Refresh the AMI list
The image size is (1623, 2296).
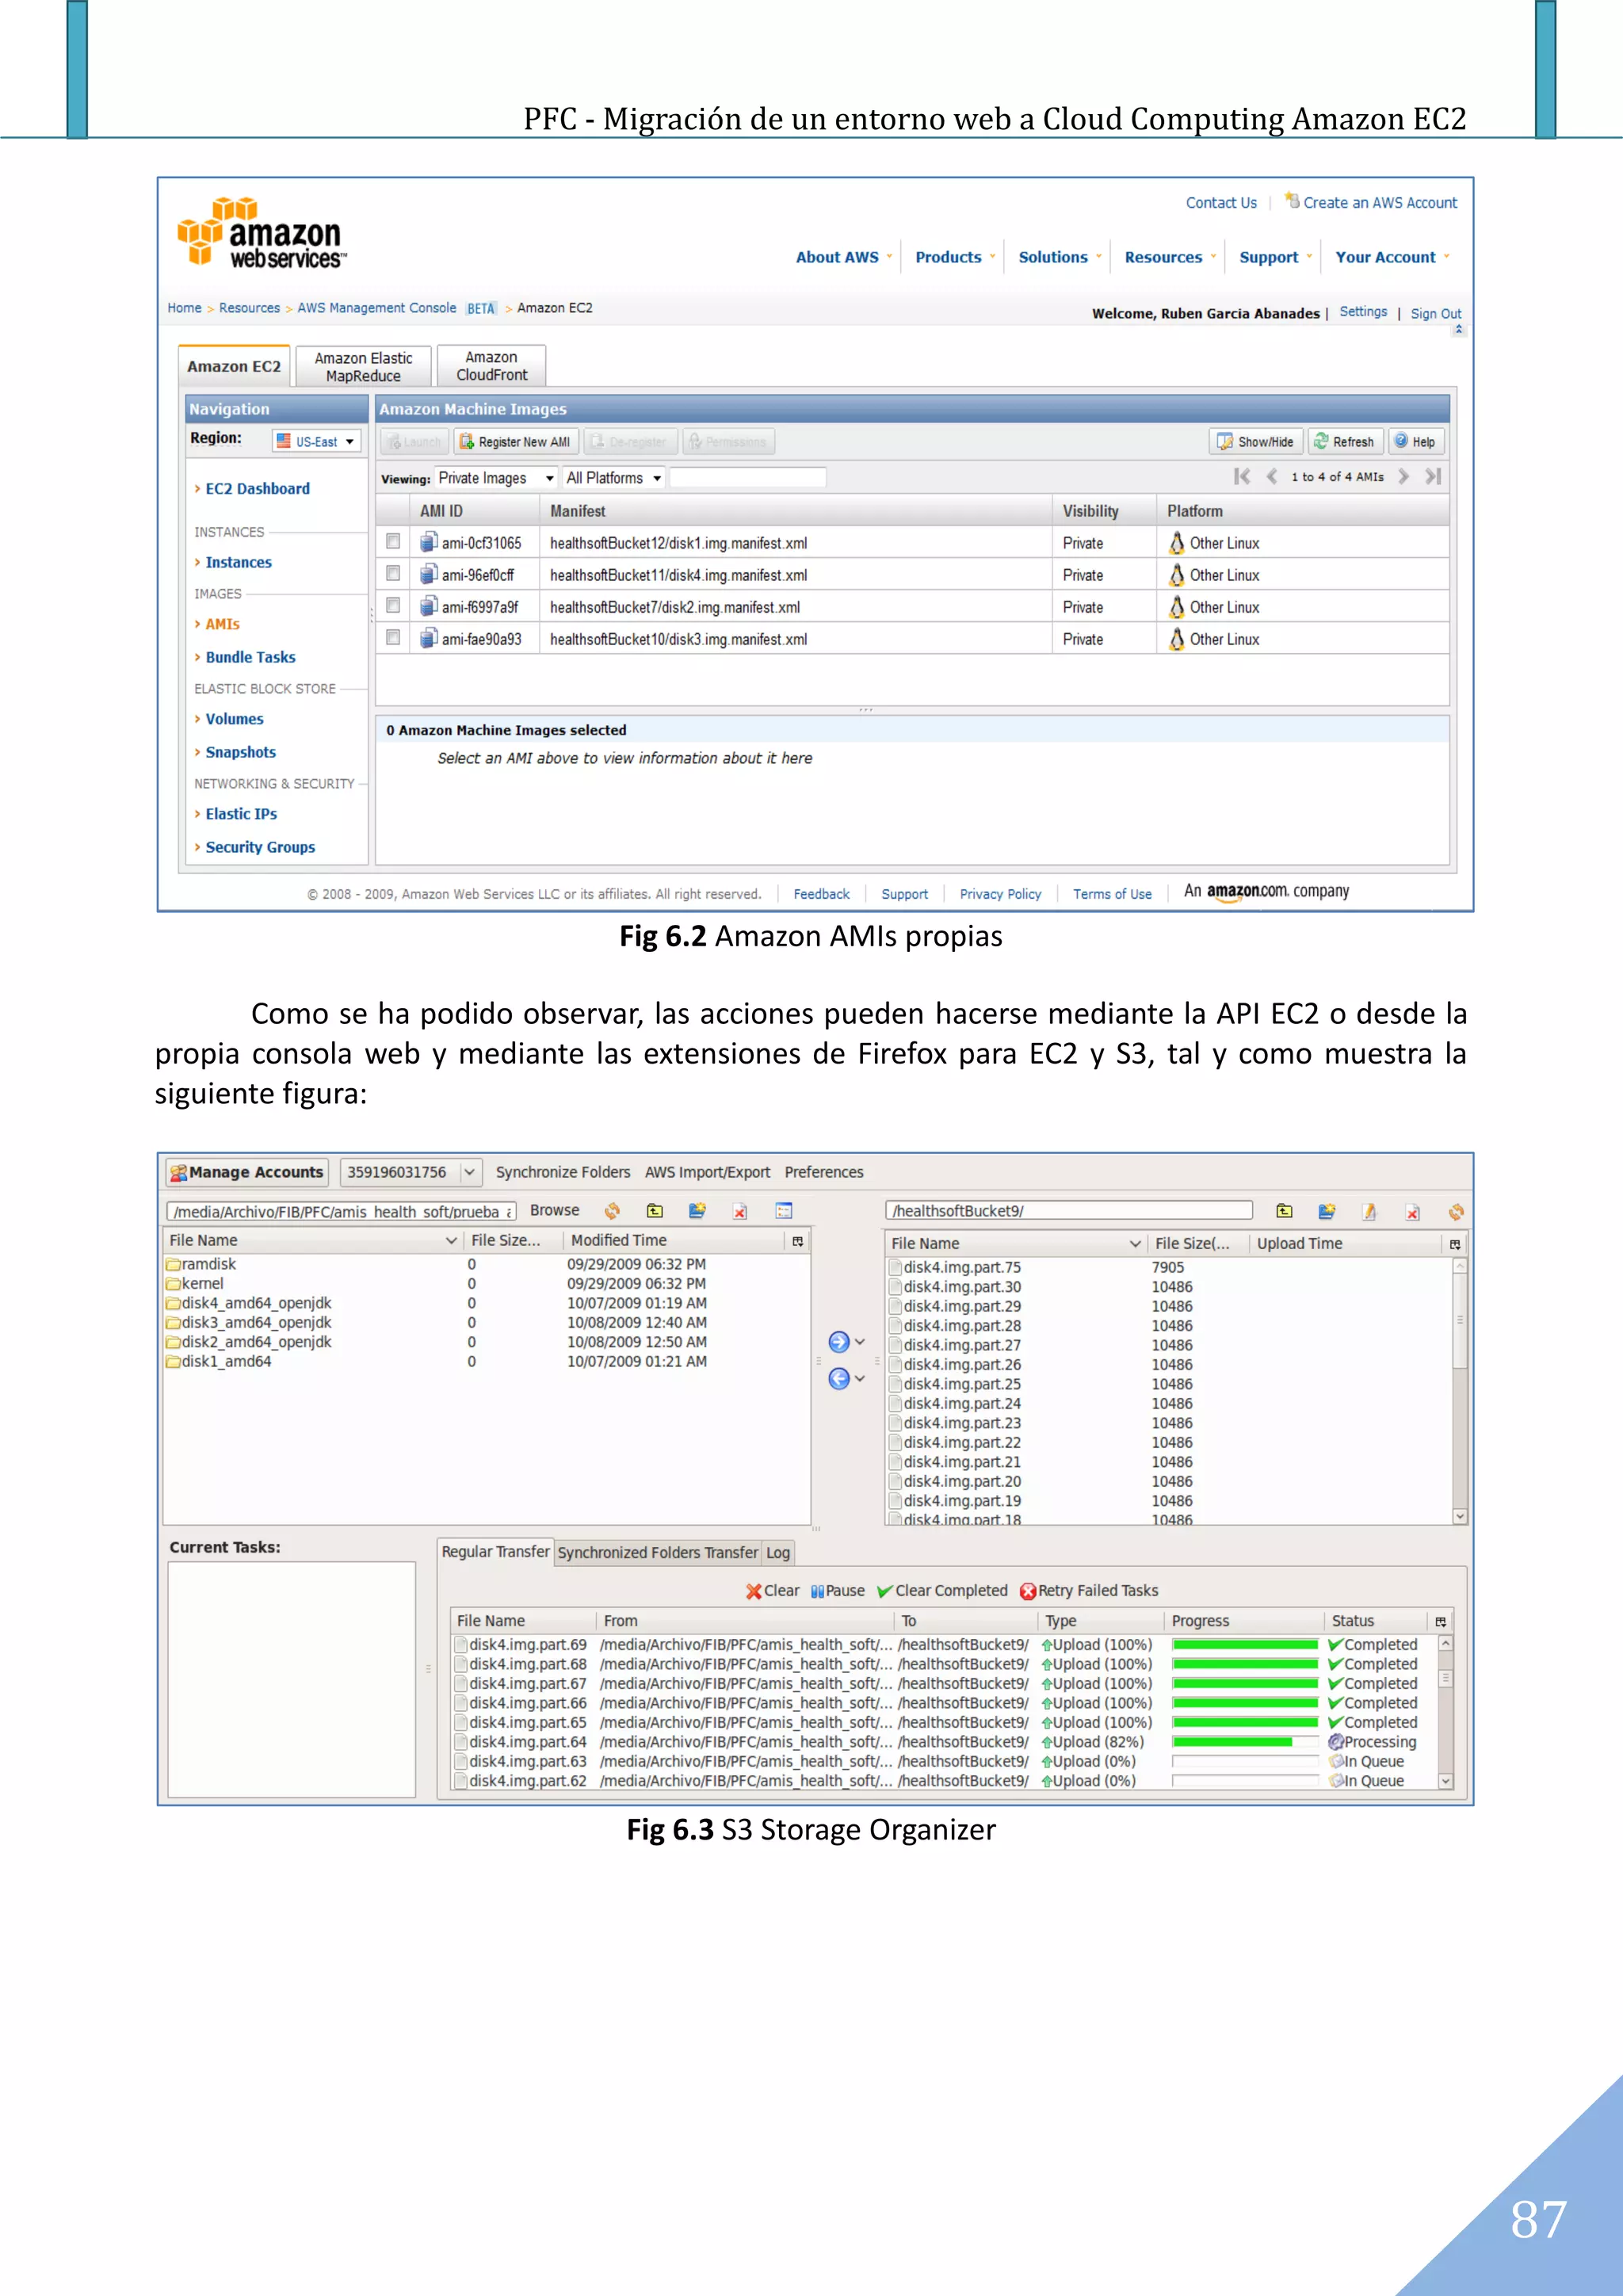point(1345,442)
